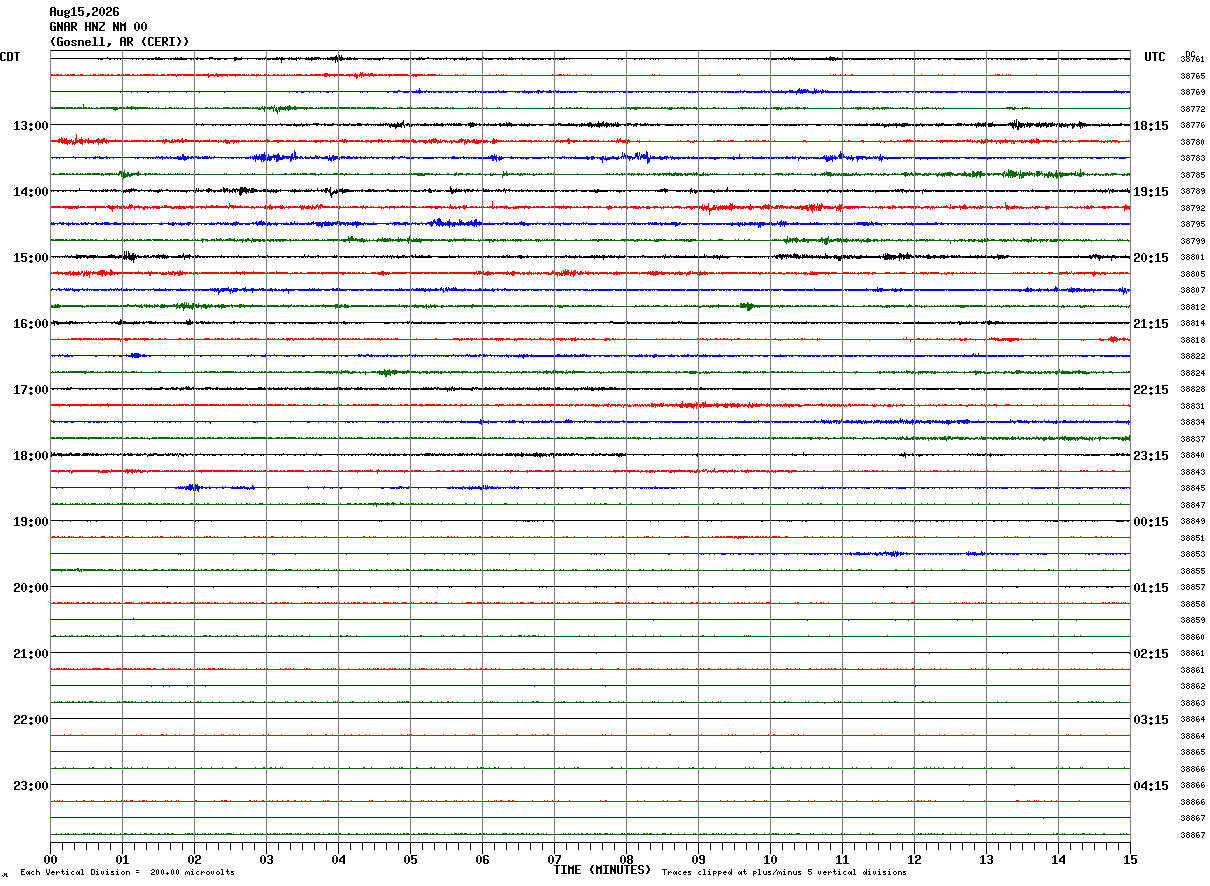Click the 16:00 CDT hour label

pyautogui.click(x=30, y=324)
